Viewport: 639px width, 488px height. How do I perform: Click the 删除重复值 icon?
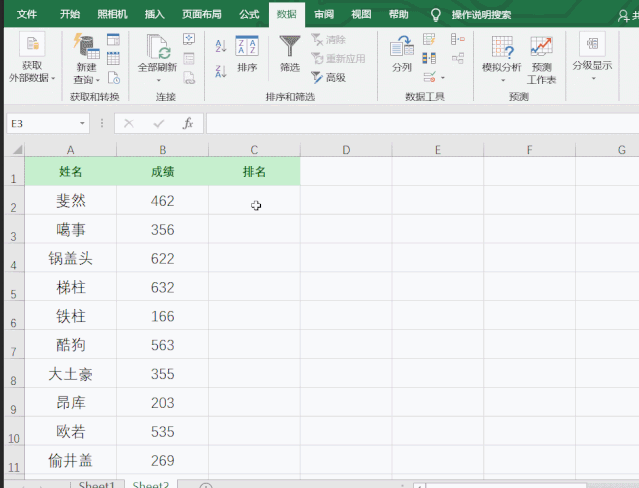point(429,58)
